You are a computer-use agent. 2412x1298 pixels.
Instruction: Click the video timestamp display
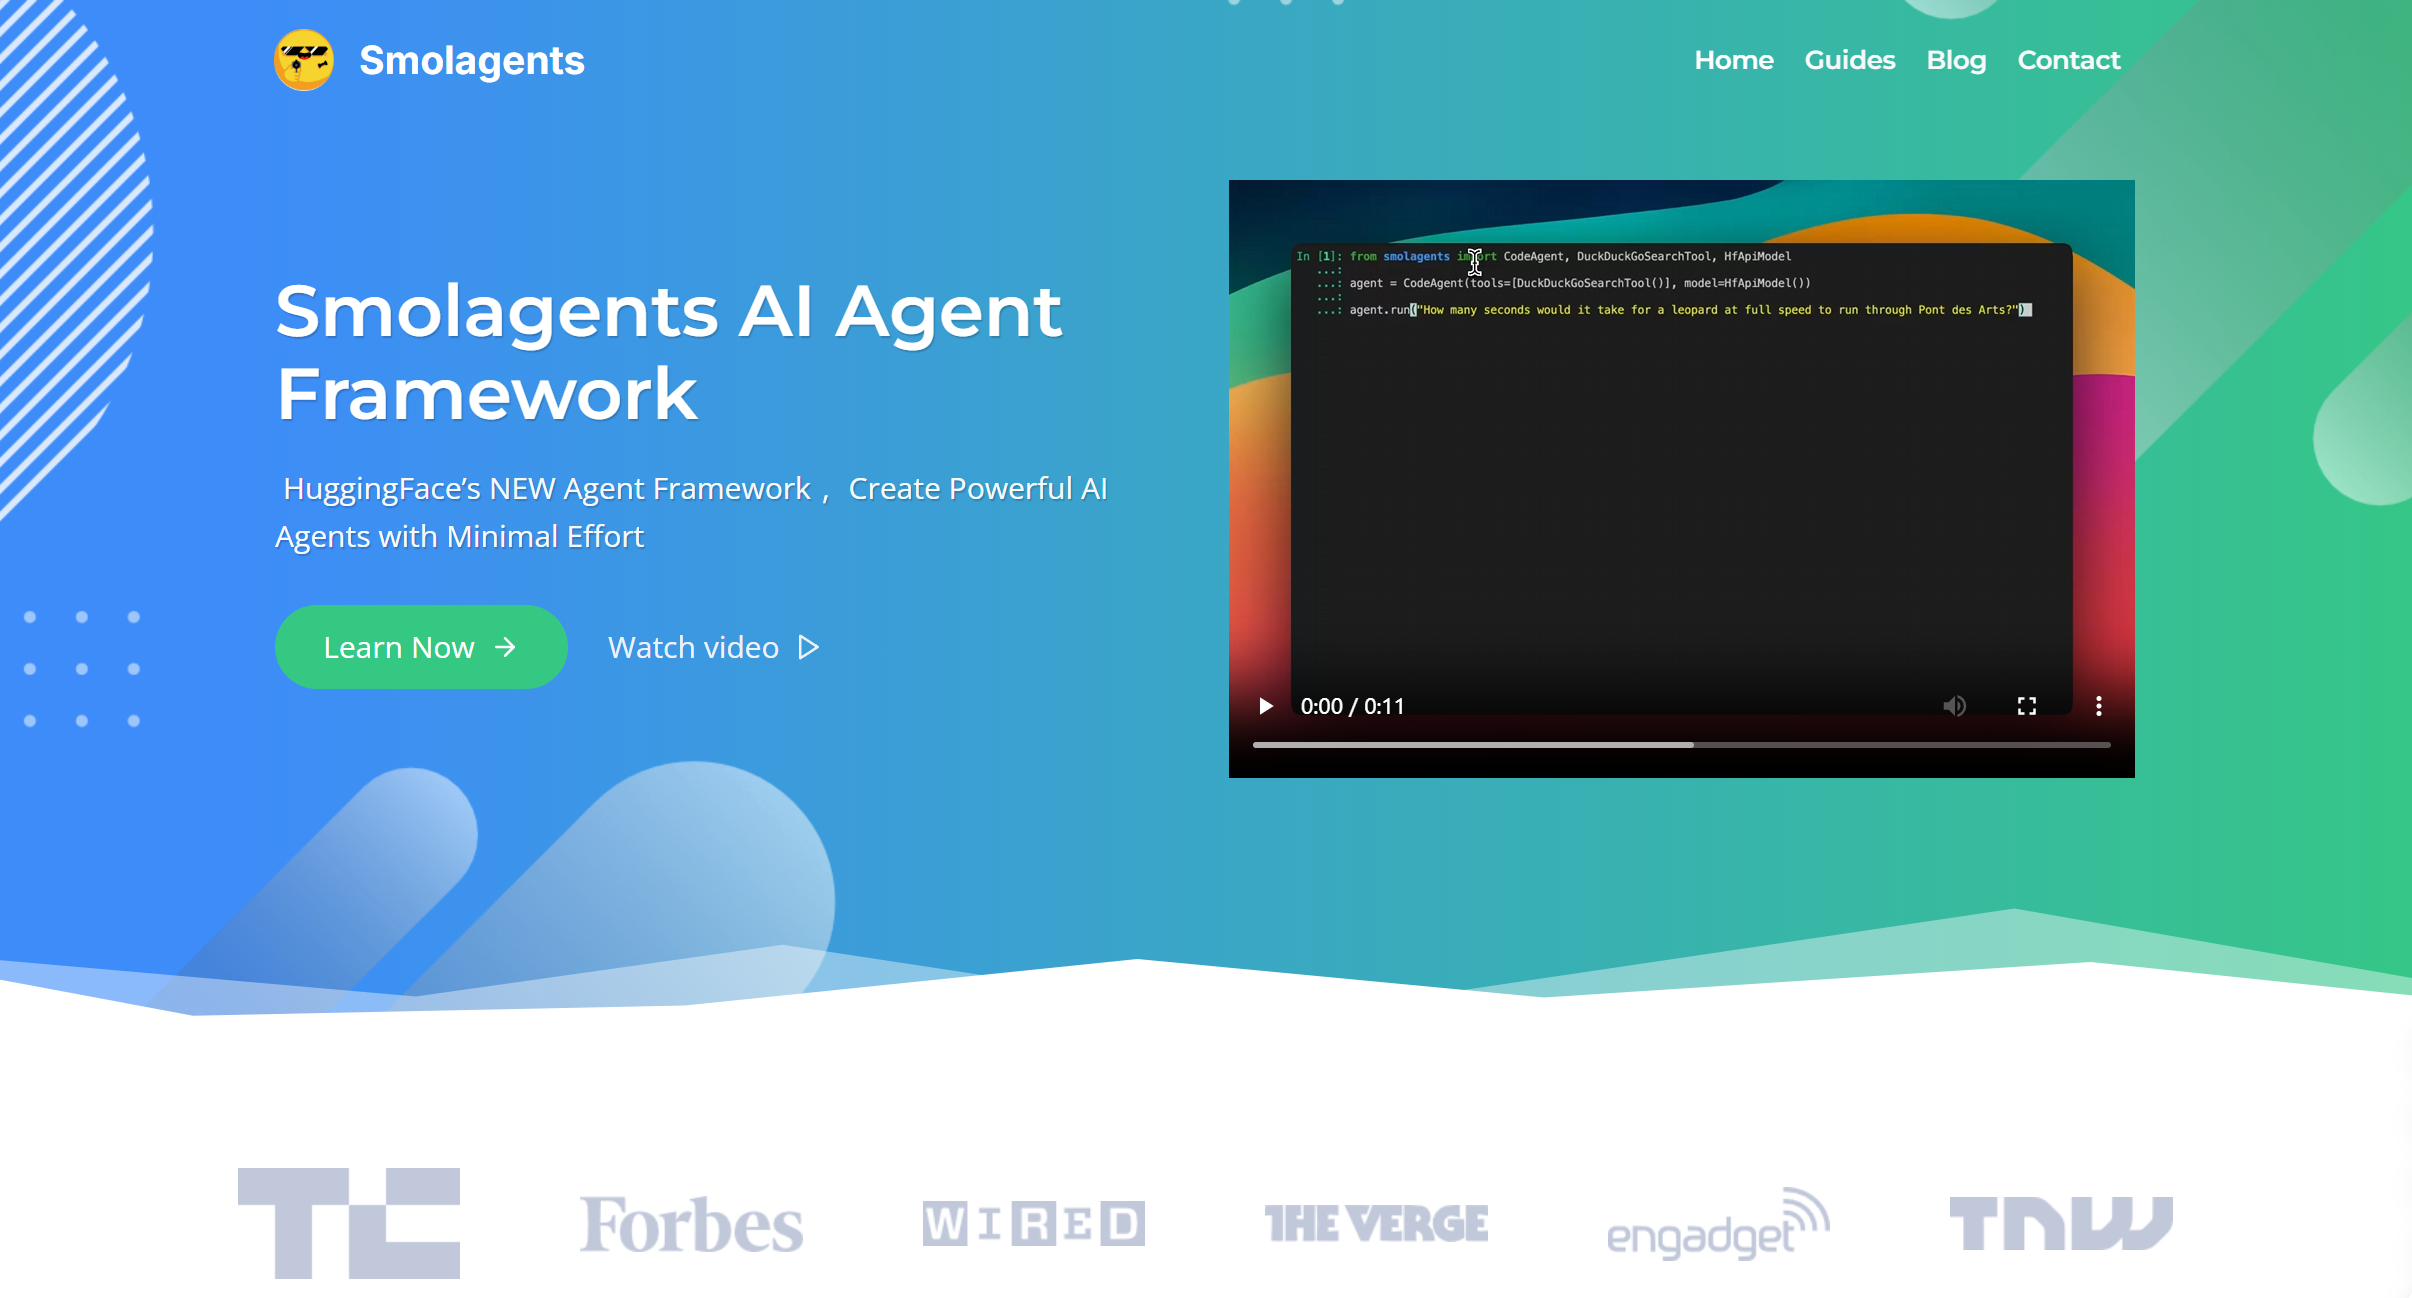[1349, 705]
